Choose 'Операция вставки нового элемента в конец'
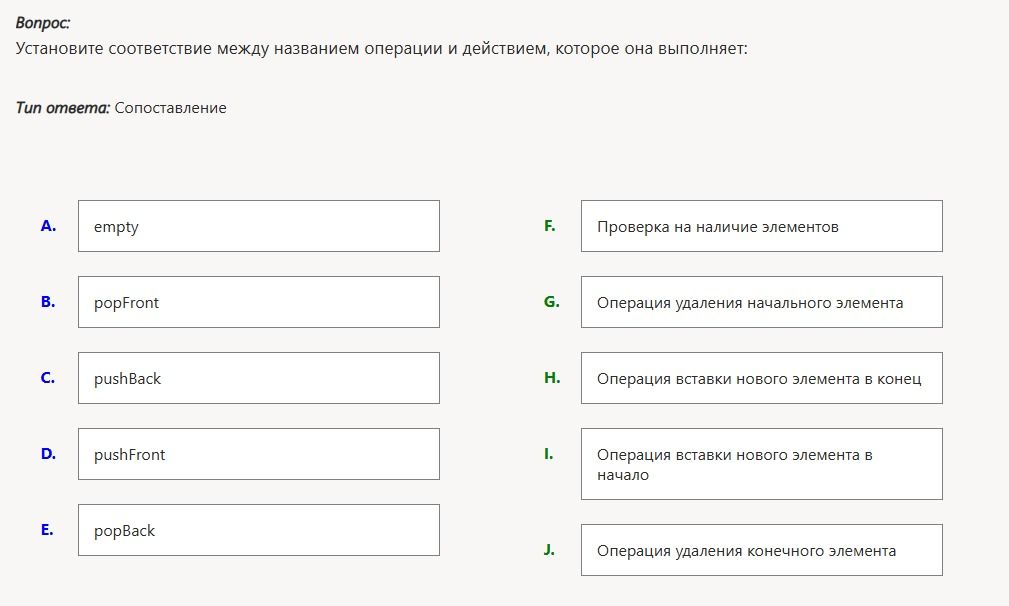The width and height of the screenshot is (1009, 606). (762, 378)
